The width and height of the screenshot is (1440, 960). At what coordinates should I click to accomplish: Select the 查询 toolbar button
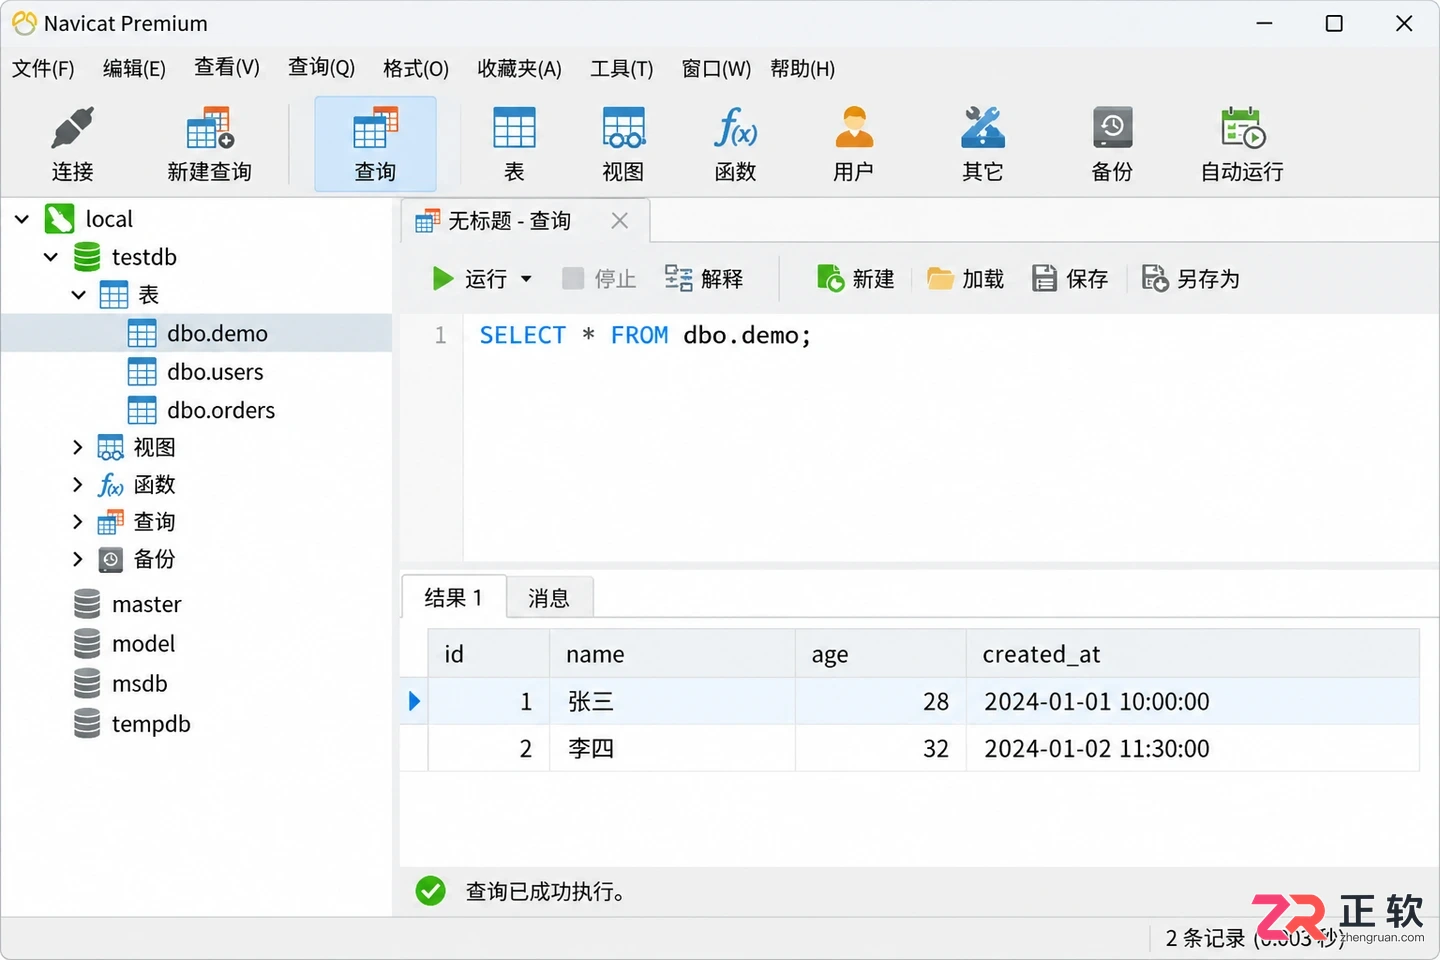point(375,144)
